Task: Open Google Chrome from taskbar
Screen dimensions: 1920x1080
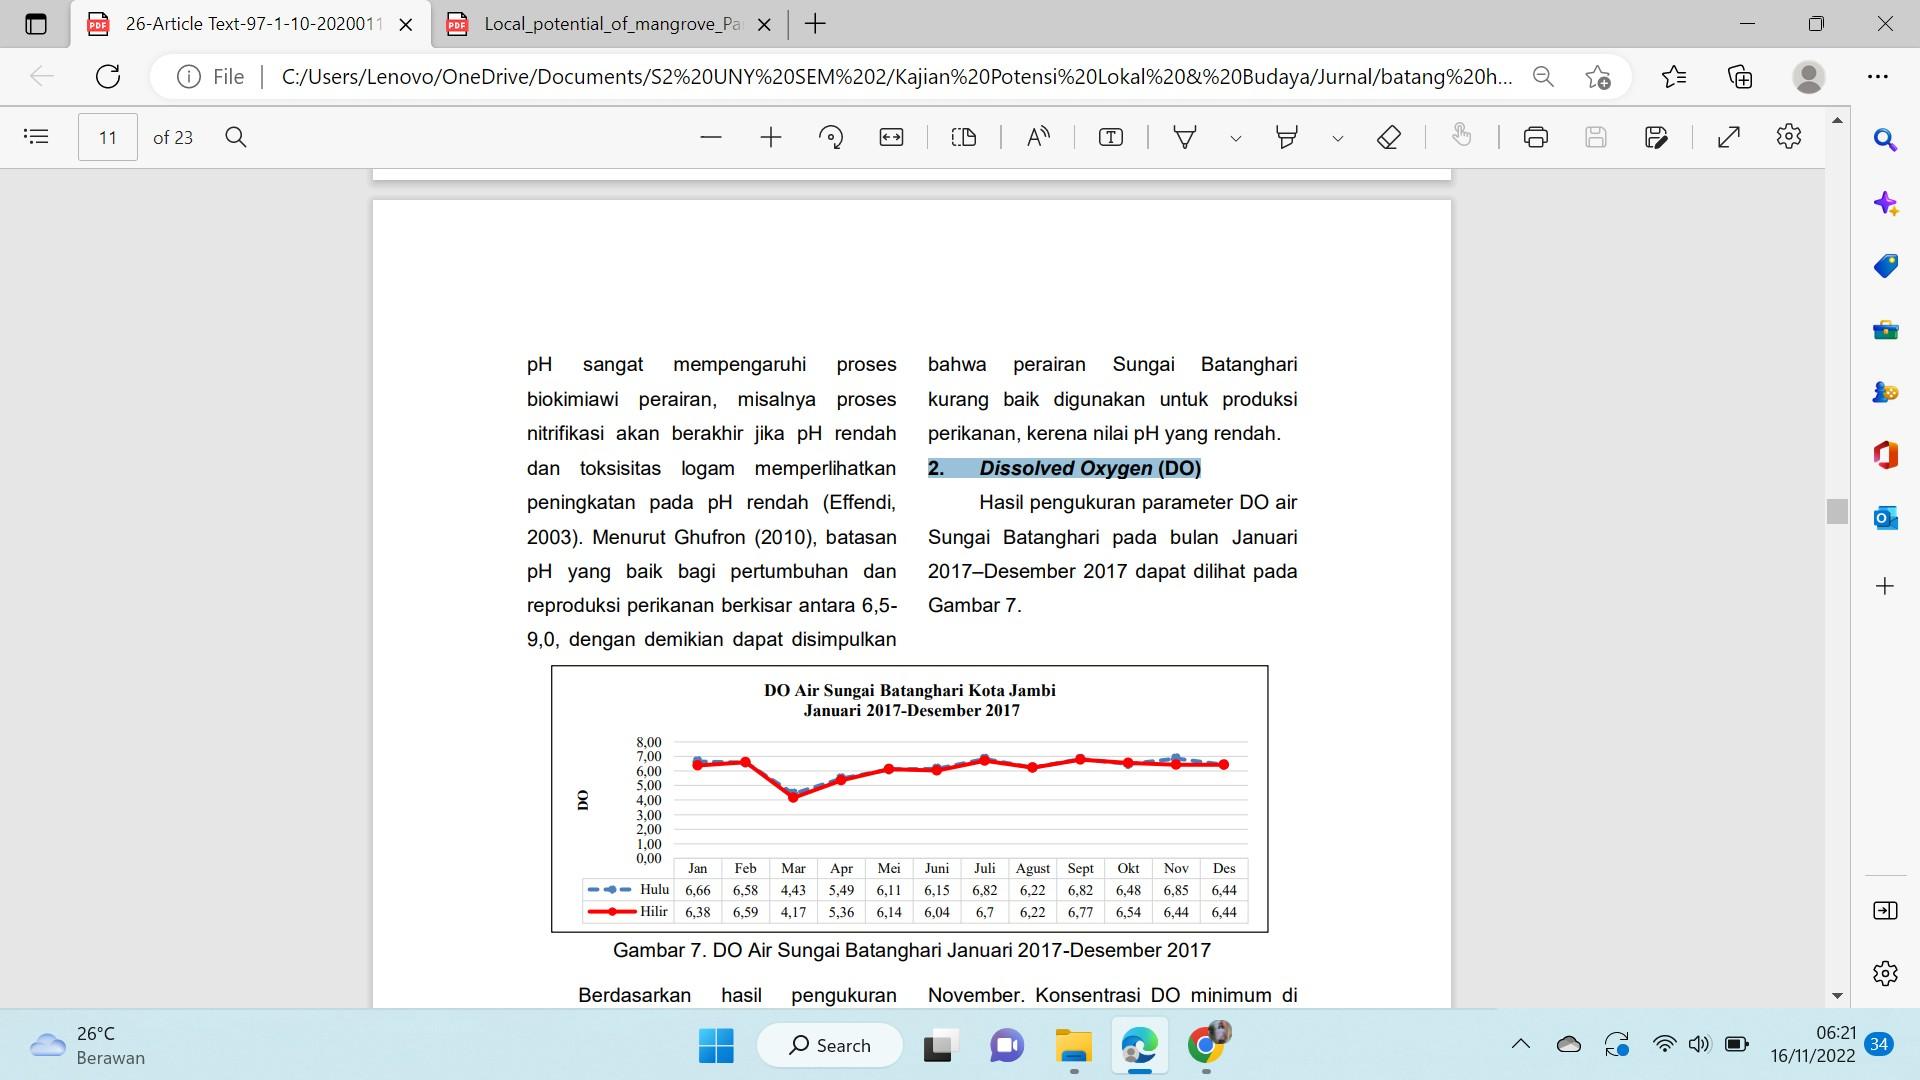Action: click(x=1207, y=1045)
